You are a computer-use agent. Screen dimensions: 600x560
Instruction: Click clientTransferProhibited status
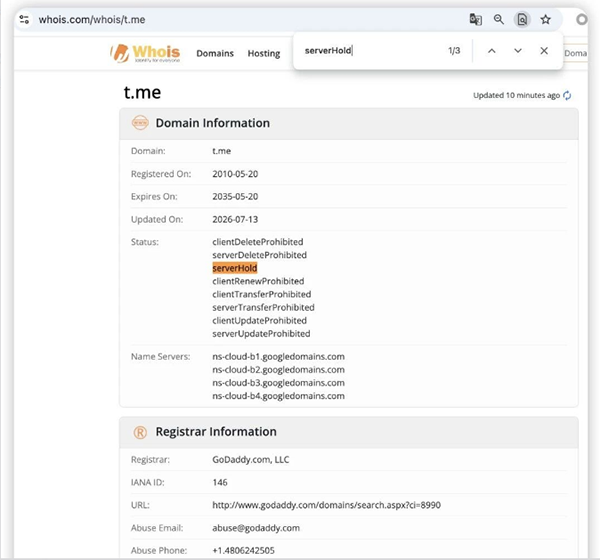point(262,294)
